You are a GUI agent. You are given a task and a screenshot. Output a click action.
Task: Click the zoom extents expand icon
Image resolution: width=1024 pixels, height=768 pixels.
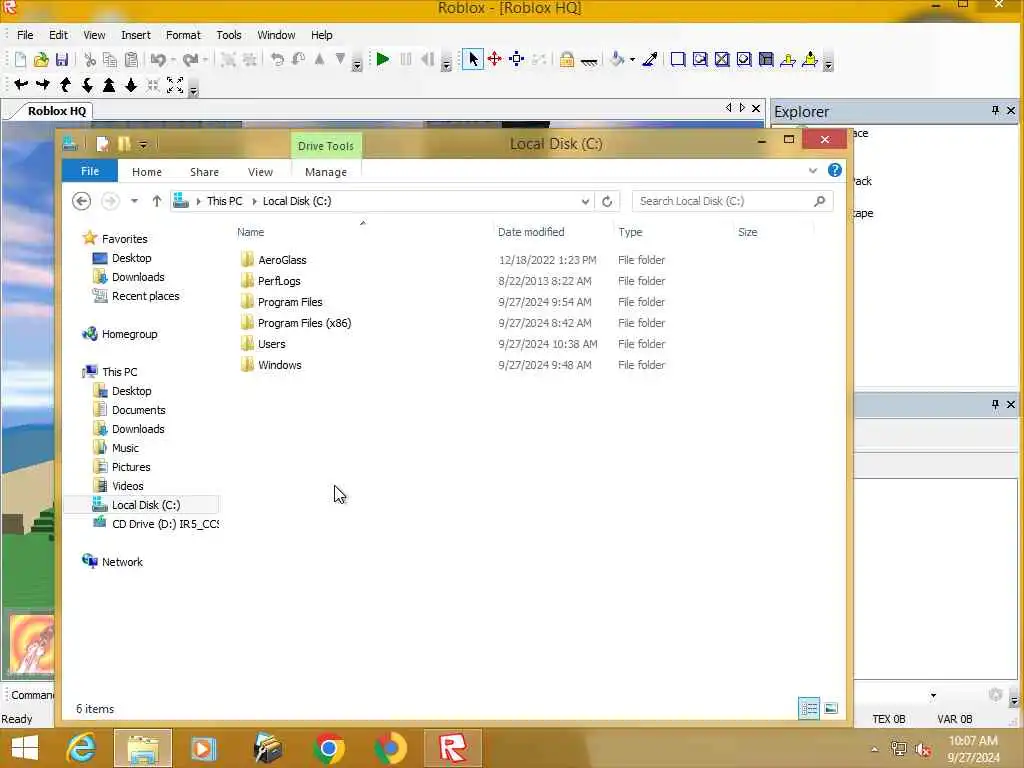(x=175, y=85)
